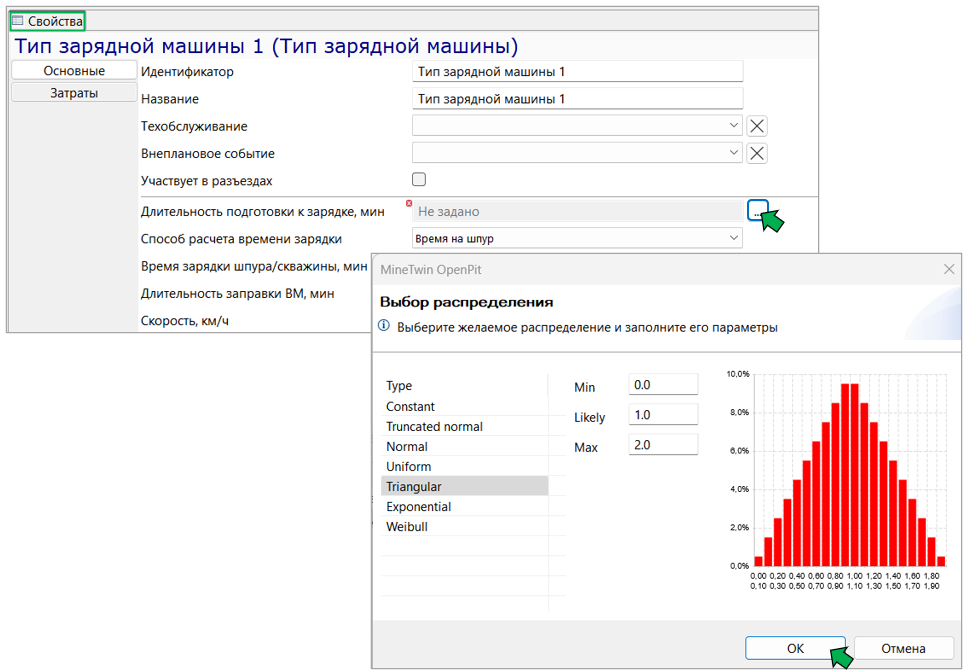The image size is (966, 670).
Task: Click the Отмена button
Action: click(904, 648)
